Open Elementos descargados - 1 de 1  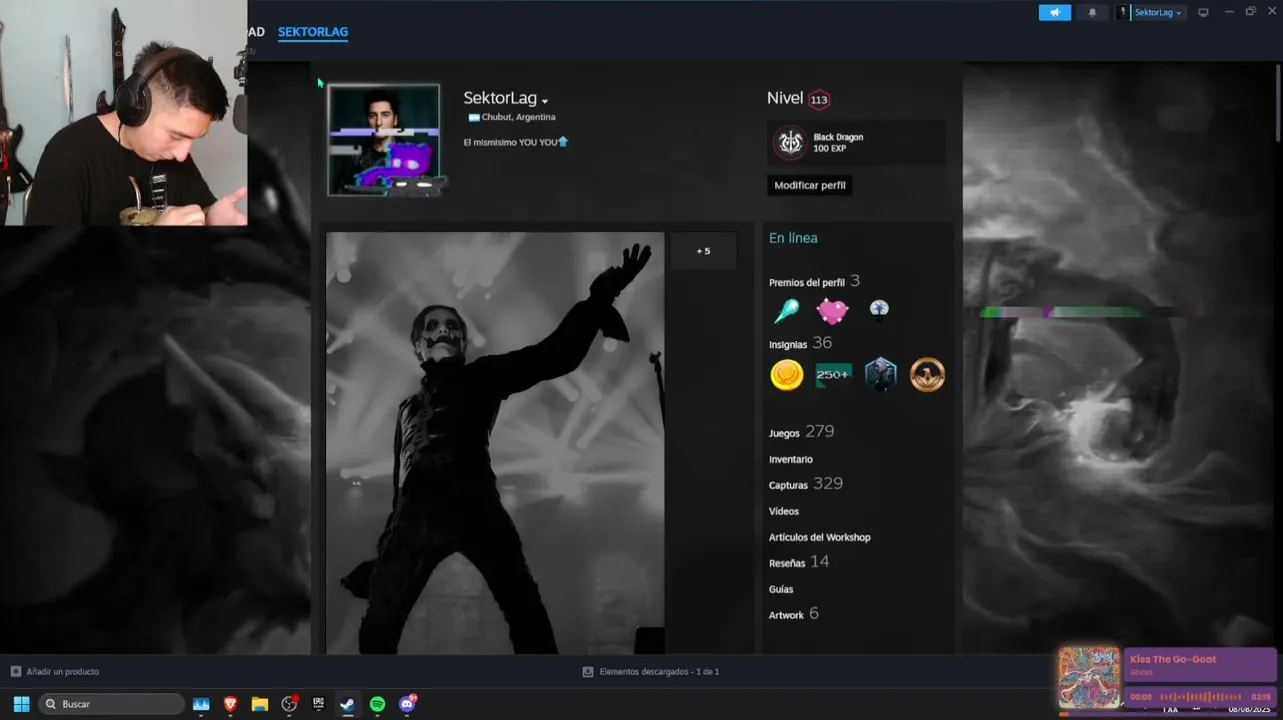659,672
